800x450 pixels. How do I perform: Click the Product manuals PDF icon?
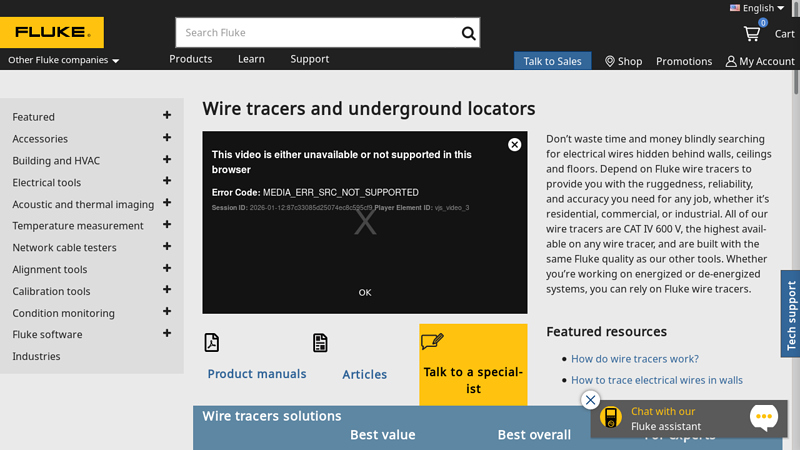point(212,342)
